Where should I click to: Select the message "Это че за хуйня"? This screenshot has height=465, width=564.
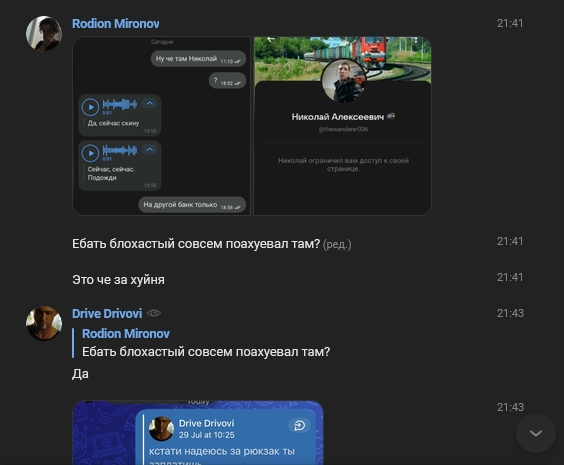(x=118, y=280)
